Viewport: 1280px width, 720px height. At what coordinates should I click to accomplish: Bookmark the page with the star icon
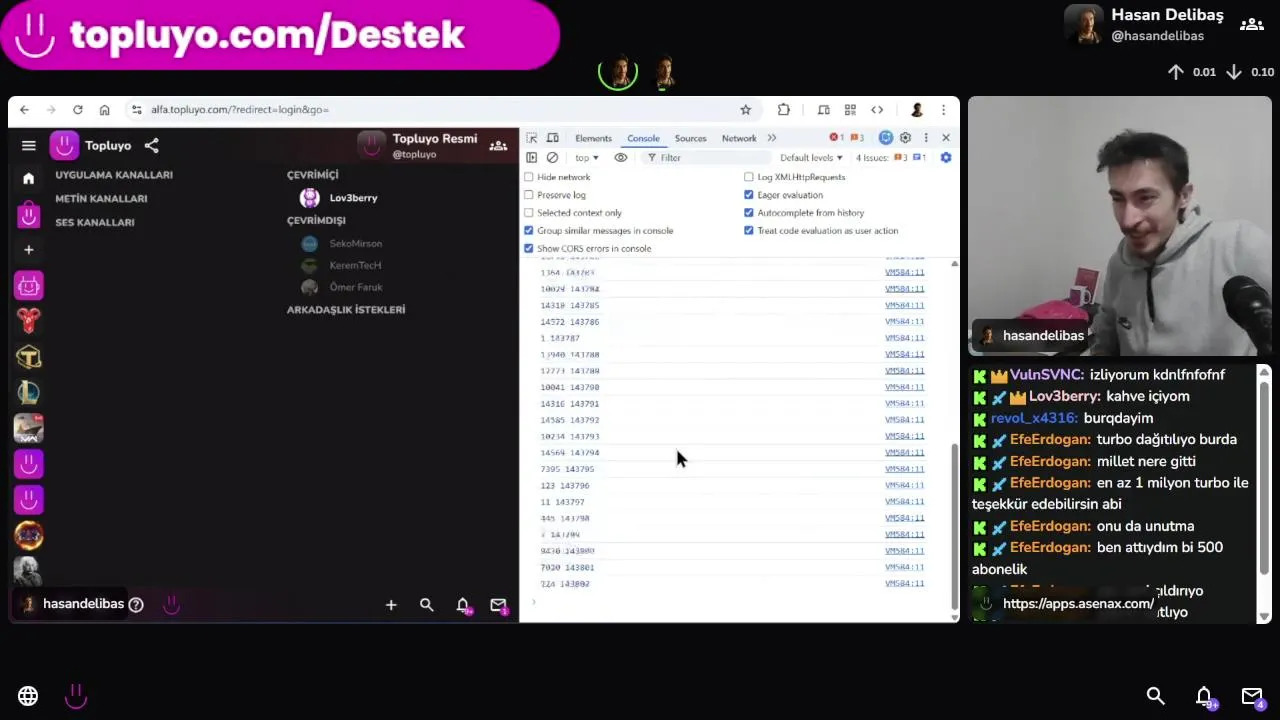point(745,110)
